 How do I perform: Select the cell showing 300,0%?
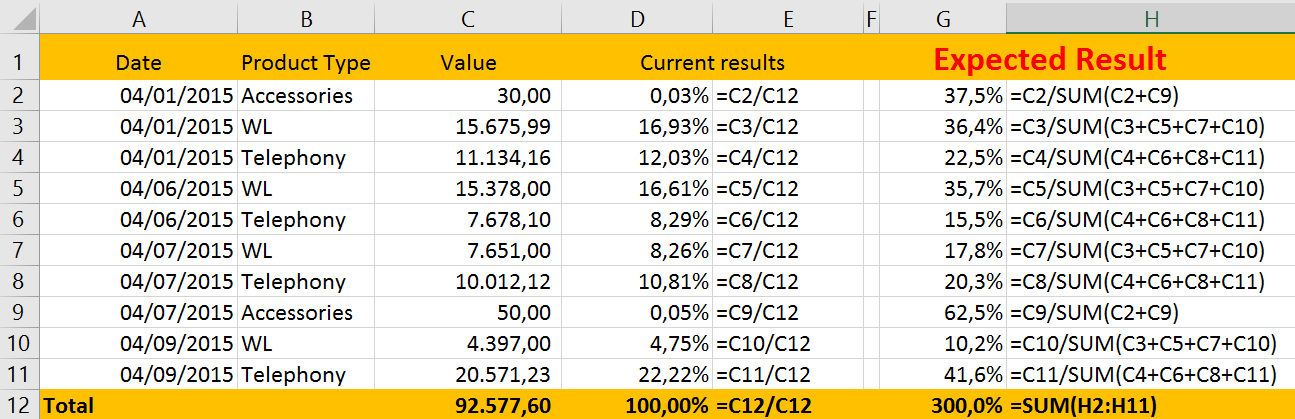[x=942, y=405]
